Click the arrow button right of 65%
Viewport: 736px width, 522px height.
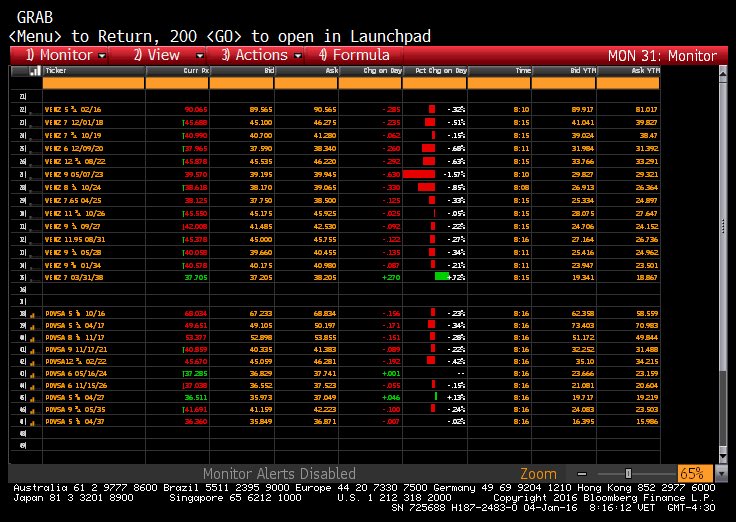(x=721, y=473)
